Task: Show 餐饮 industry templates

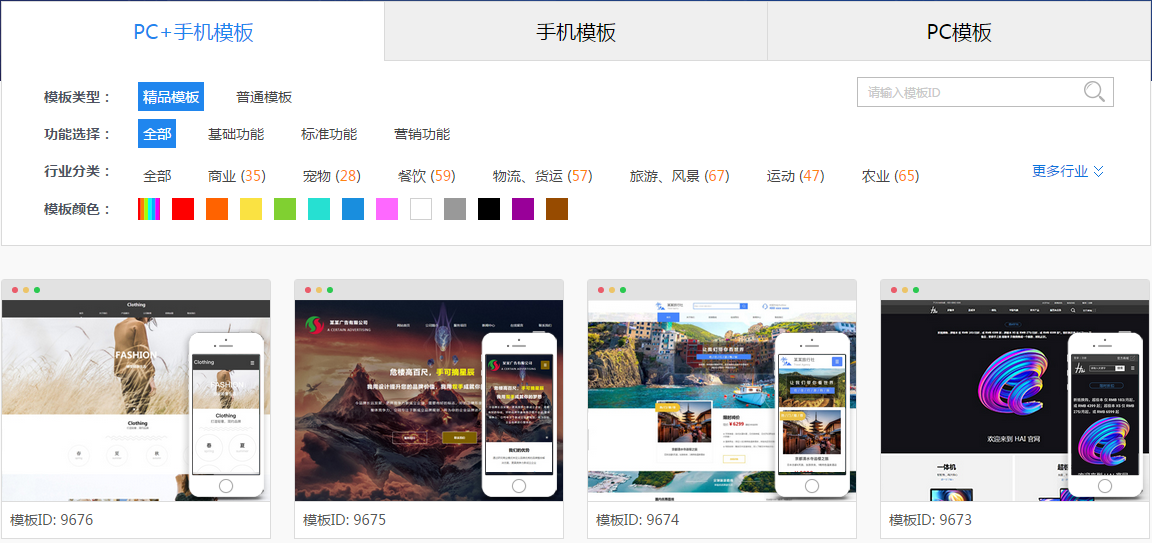Action: coord(426,176)
